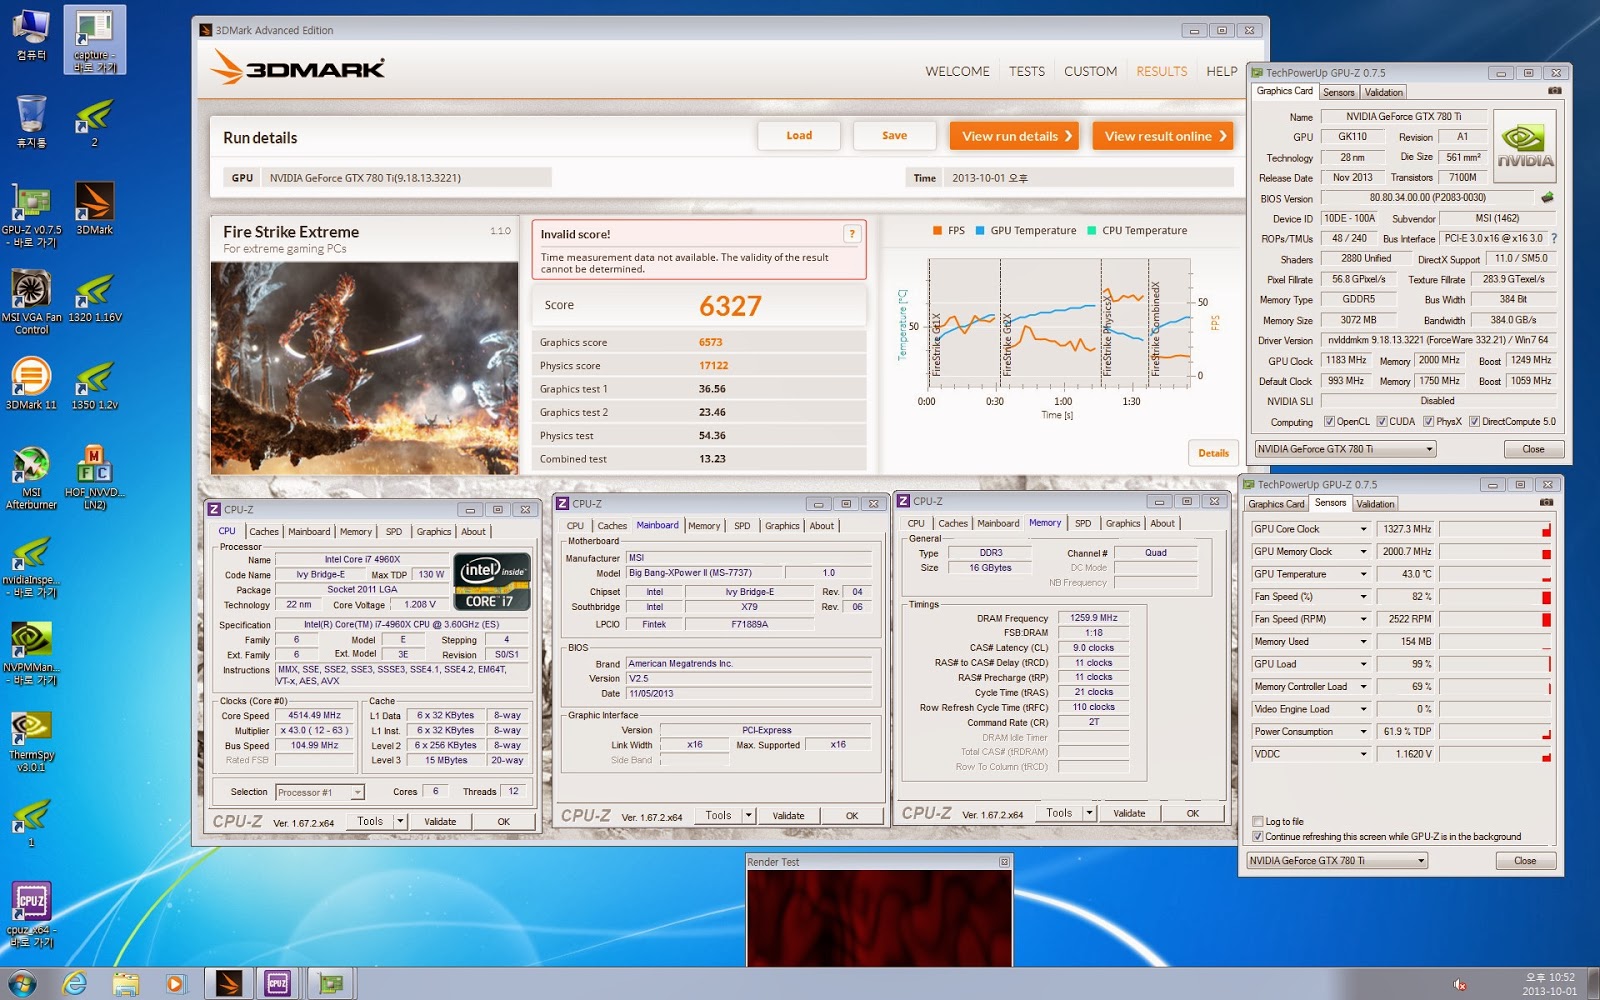The image size is (1600, 1000).
Task: Open GPU Memory Clock sensor dropdown
Action: pos(1362,551)
